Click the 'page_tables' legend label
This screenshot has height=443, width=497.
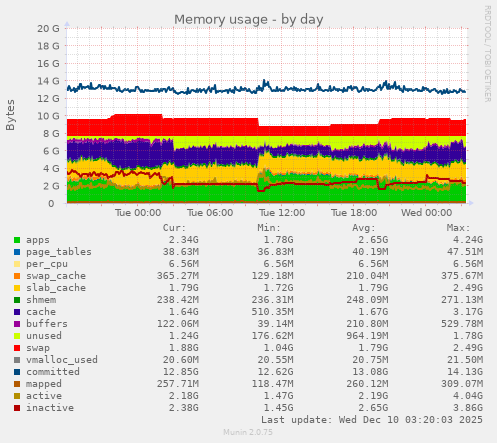tap(59, 252)
